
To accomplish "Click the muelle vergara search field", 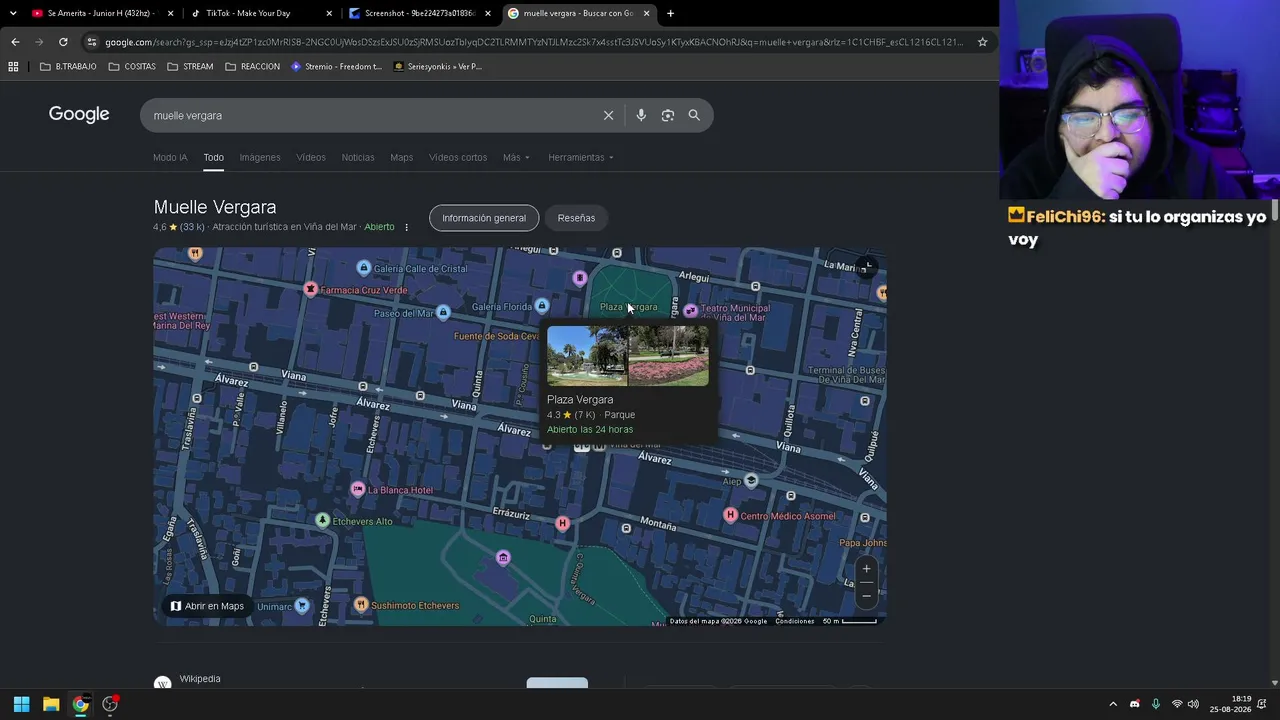I will point(375,115).
